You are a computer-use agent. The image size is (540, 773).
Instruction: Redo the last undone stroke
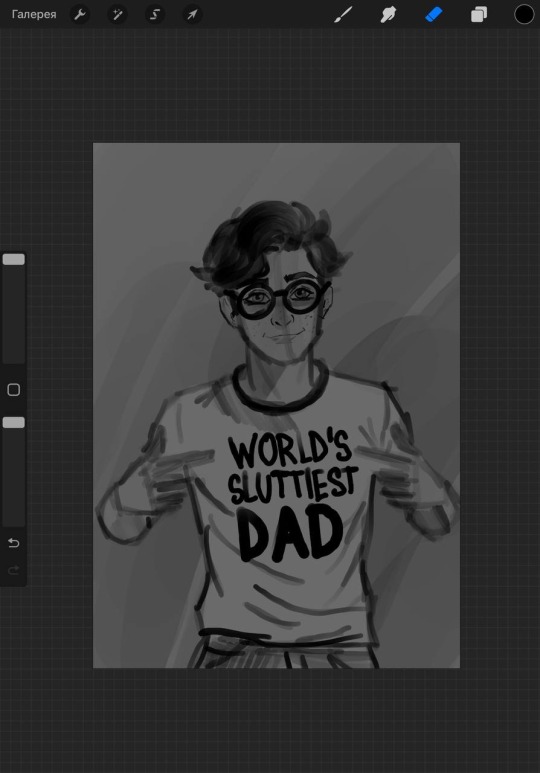coord(14,570)
